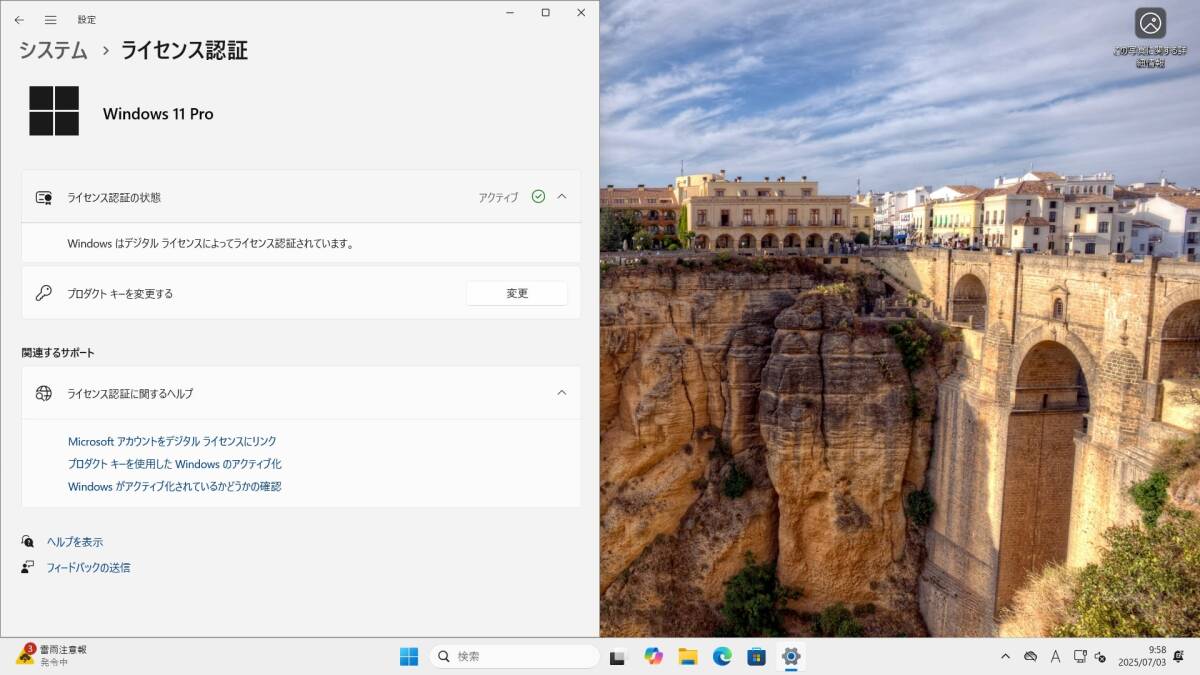Open the network status tray icon
The width and height of the screenshot is (1200, 675).
pos(1080,656)
